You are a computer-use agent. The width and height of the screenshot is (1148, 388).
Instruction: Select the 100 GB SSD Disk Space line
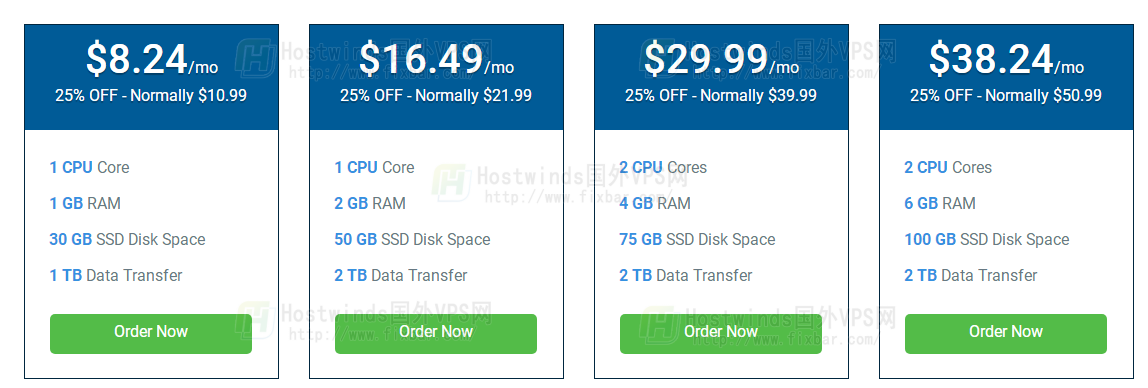986,239
